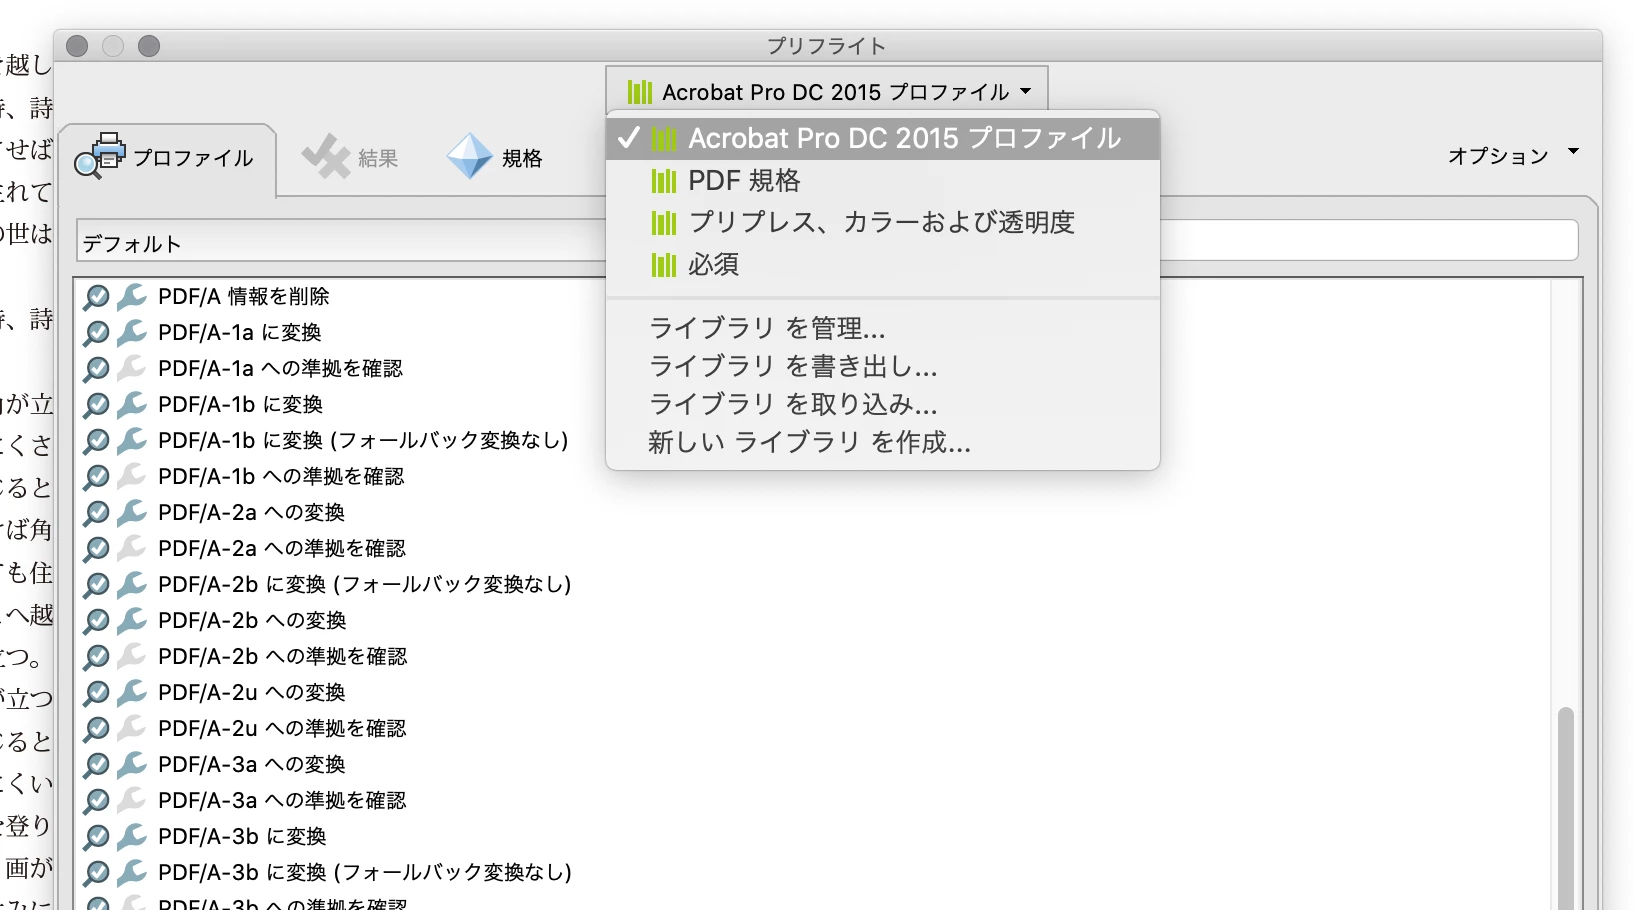This screenshot has width=1634, height=910.
Task: Choose プリプレス、カラーおよび透明度 library
Action: click(883, 223)
